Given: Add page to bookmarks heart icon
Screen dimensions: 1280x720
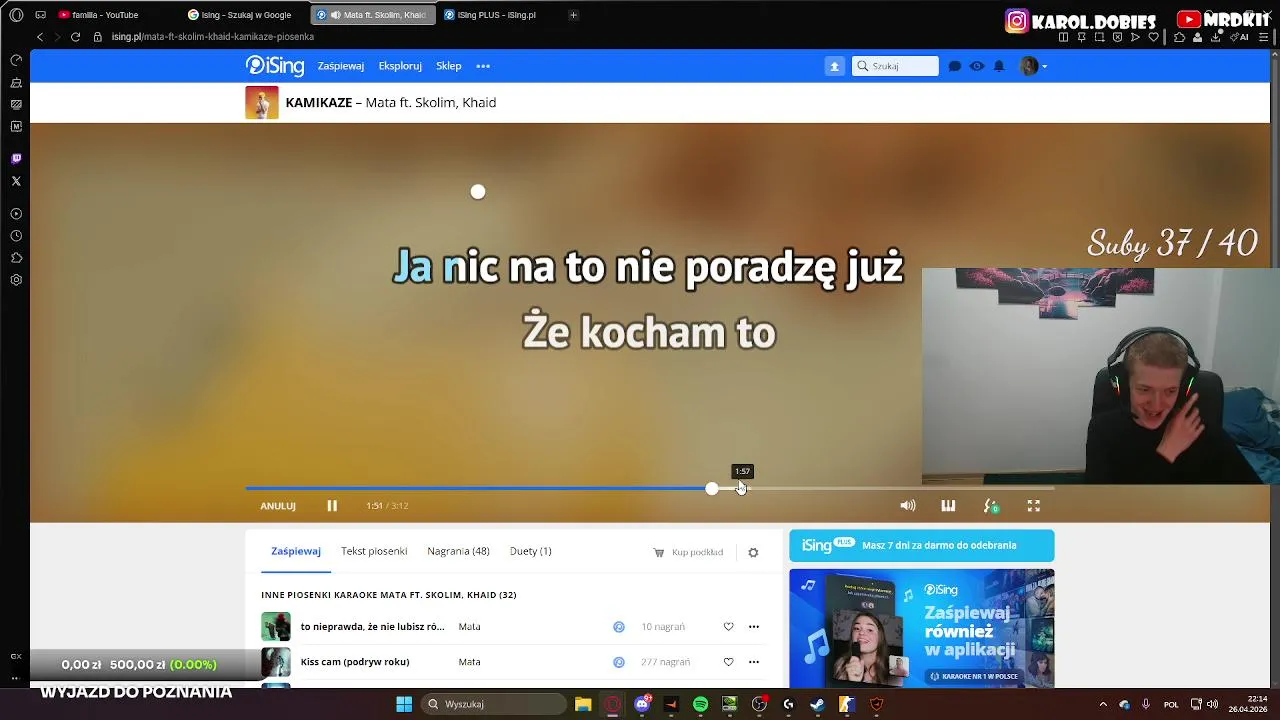Looking at the screenshot, I should click(1153, 37).
